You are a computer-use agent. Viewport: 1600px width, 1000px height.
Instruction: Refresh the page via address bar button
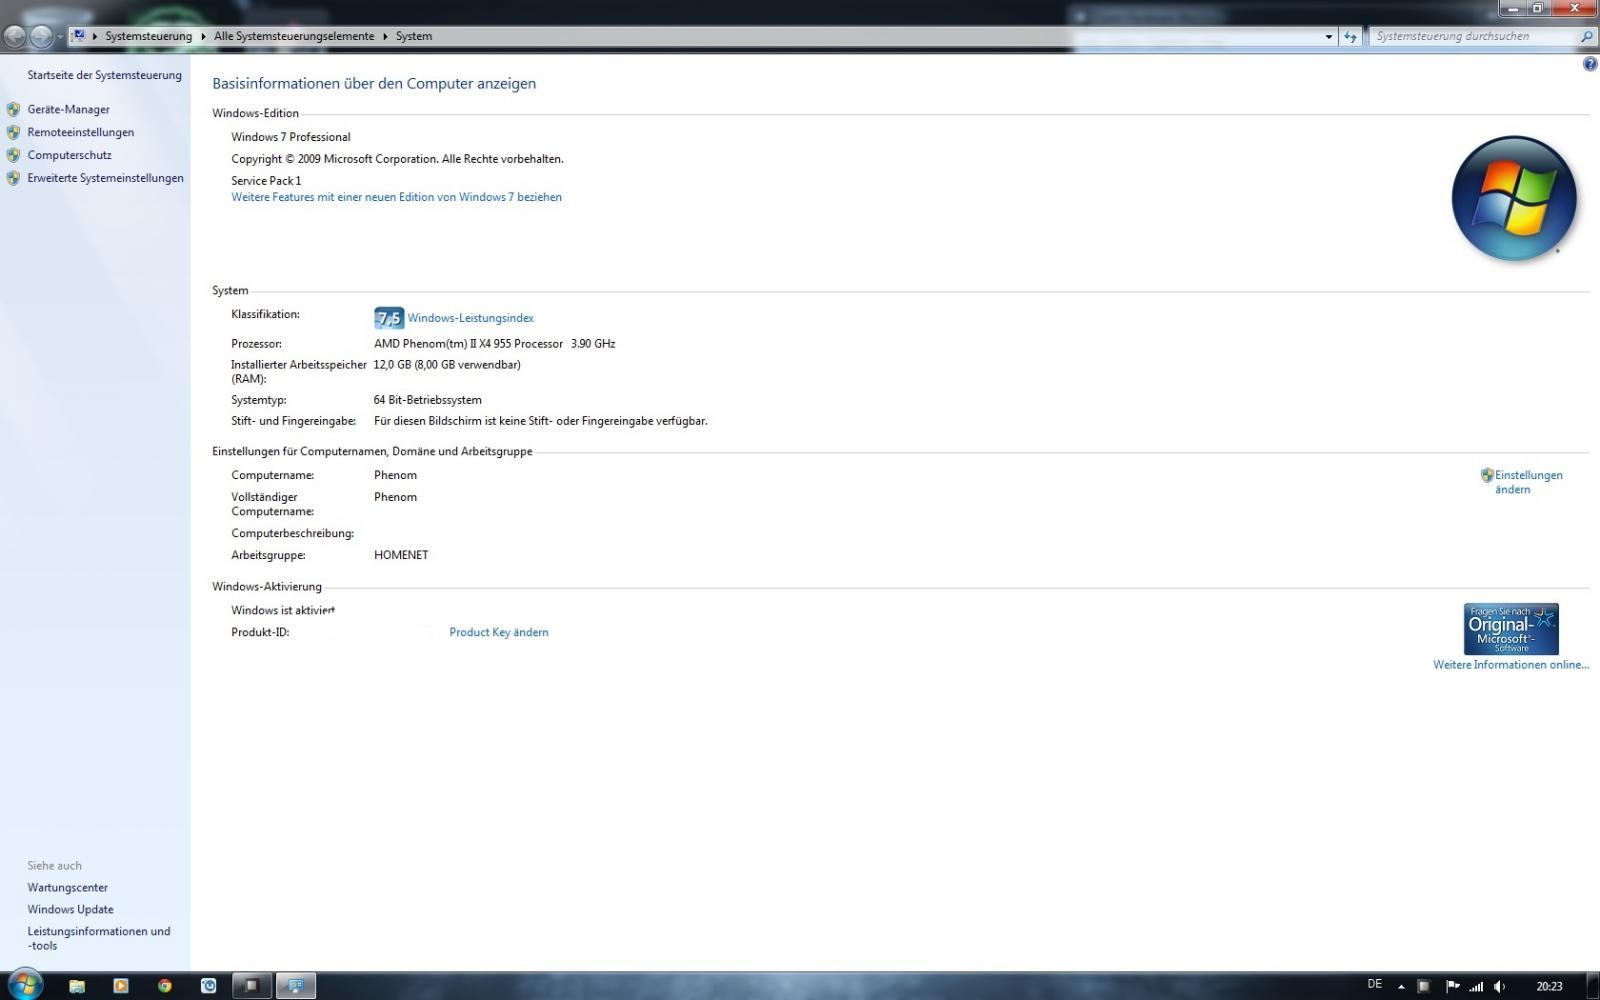pos(1350,37)
